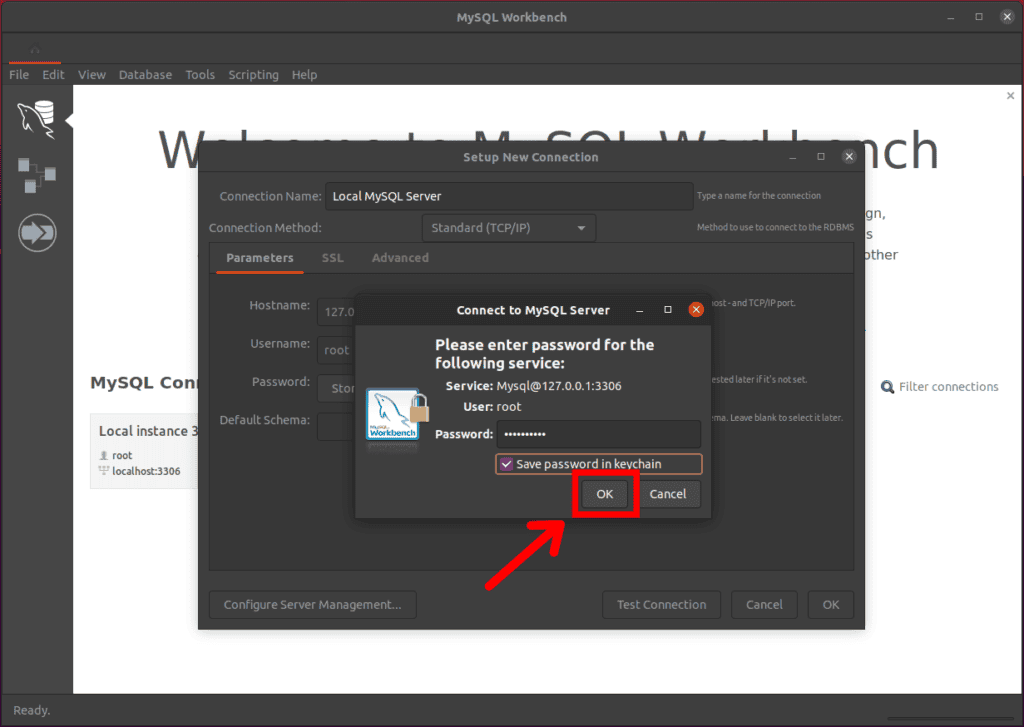Maximize the Connect to MySQL Server dialog
Screen dimensions: 1024x727
point(667,310)
